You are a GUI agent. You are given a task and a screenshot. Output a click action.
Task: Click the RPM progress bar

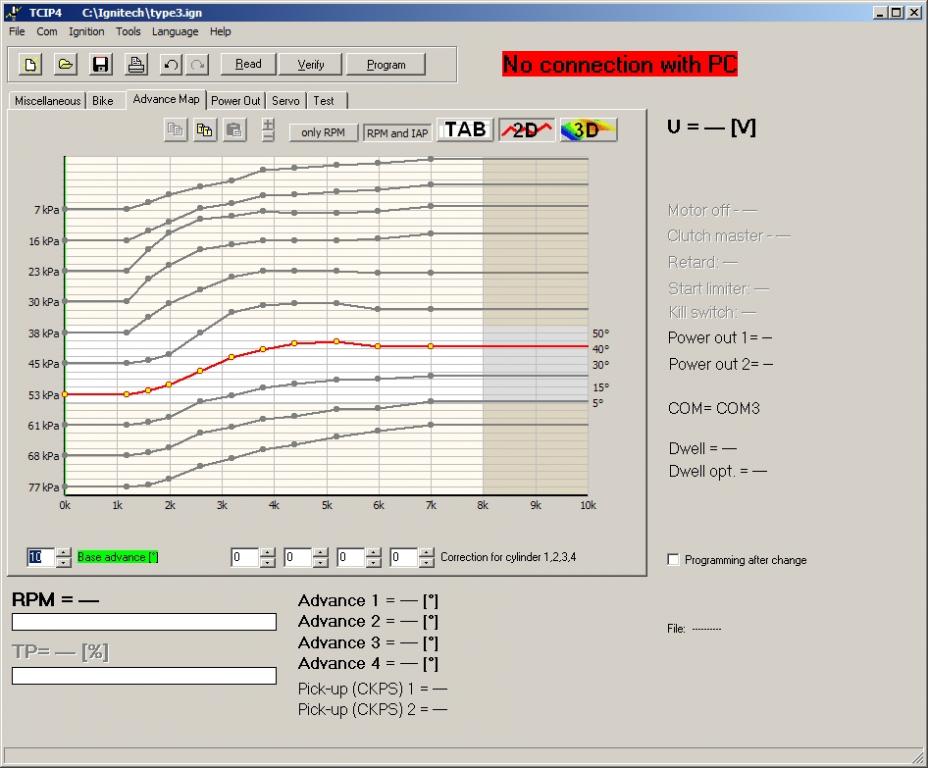point(144,622)
